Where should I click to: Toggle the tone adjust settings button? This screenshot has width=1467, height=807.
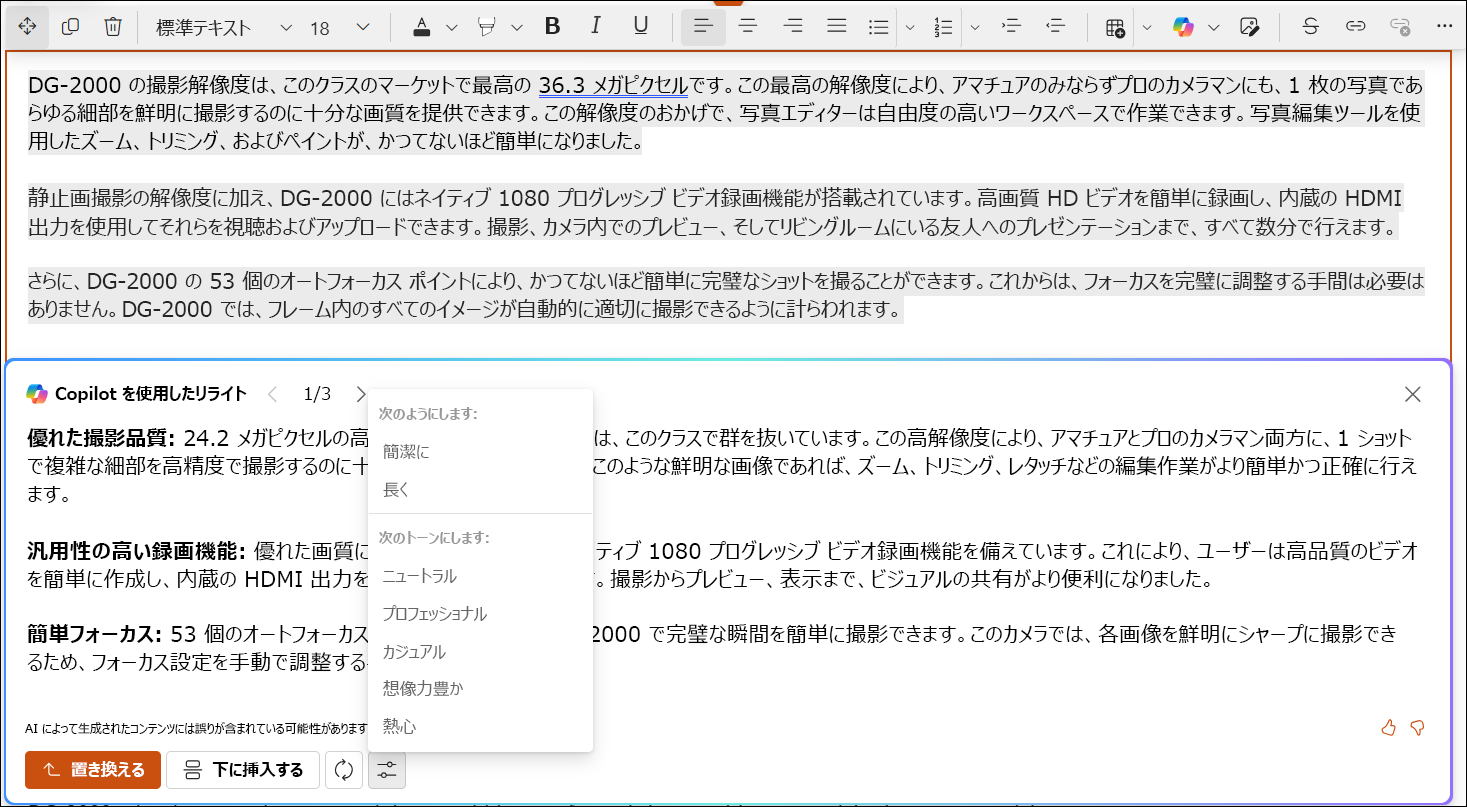click(x=387, y=770)
